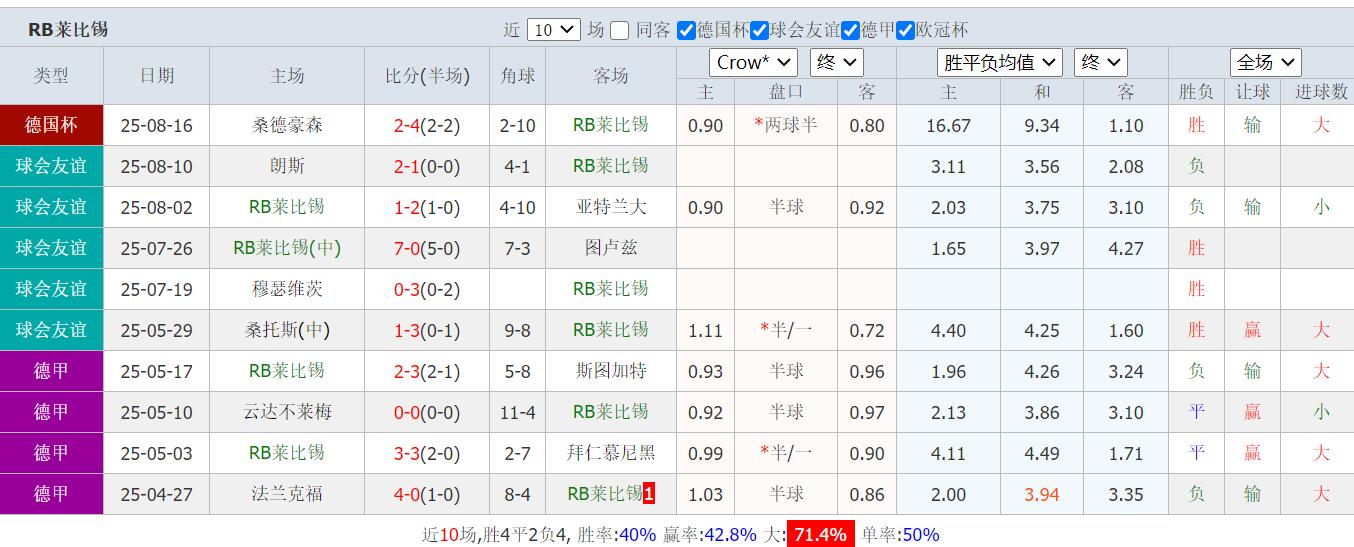Disable the 德甲 league checkbox
The height and width of the screenshot is (547, 1354).
tap(851, 30)
